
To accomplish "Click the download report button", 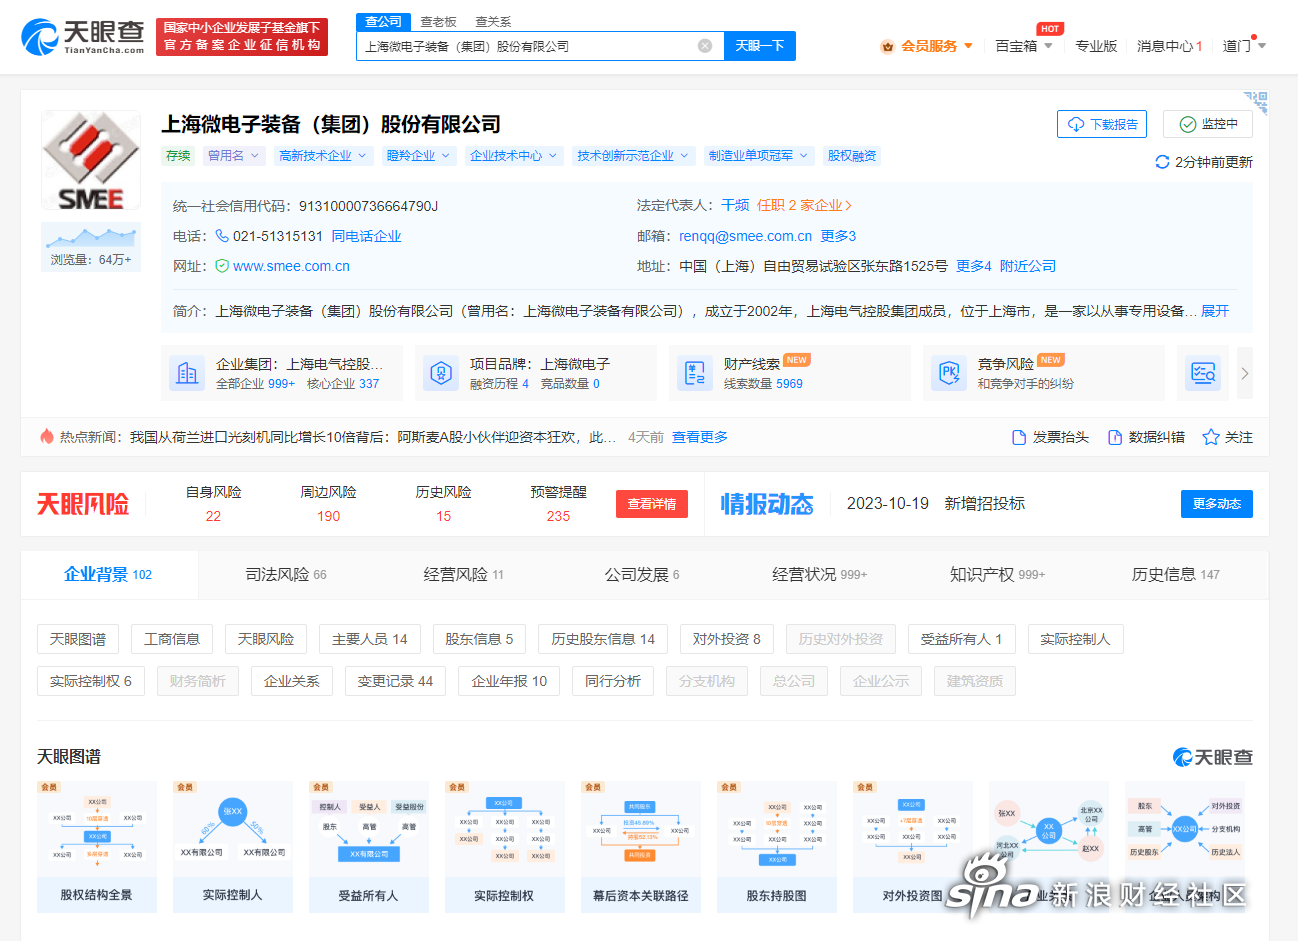I will (1102, 124).
